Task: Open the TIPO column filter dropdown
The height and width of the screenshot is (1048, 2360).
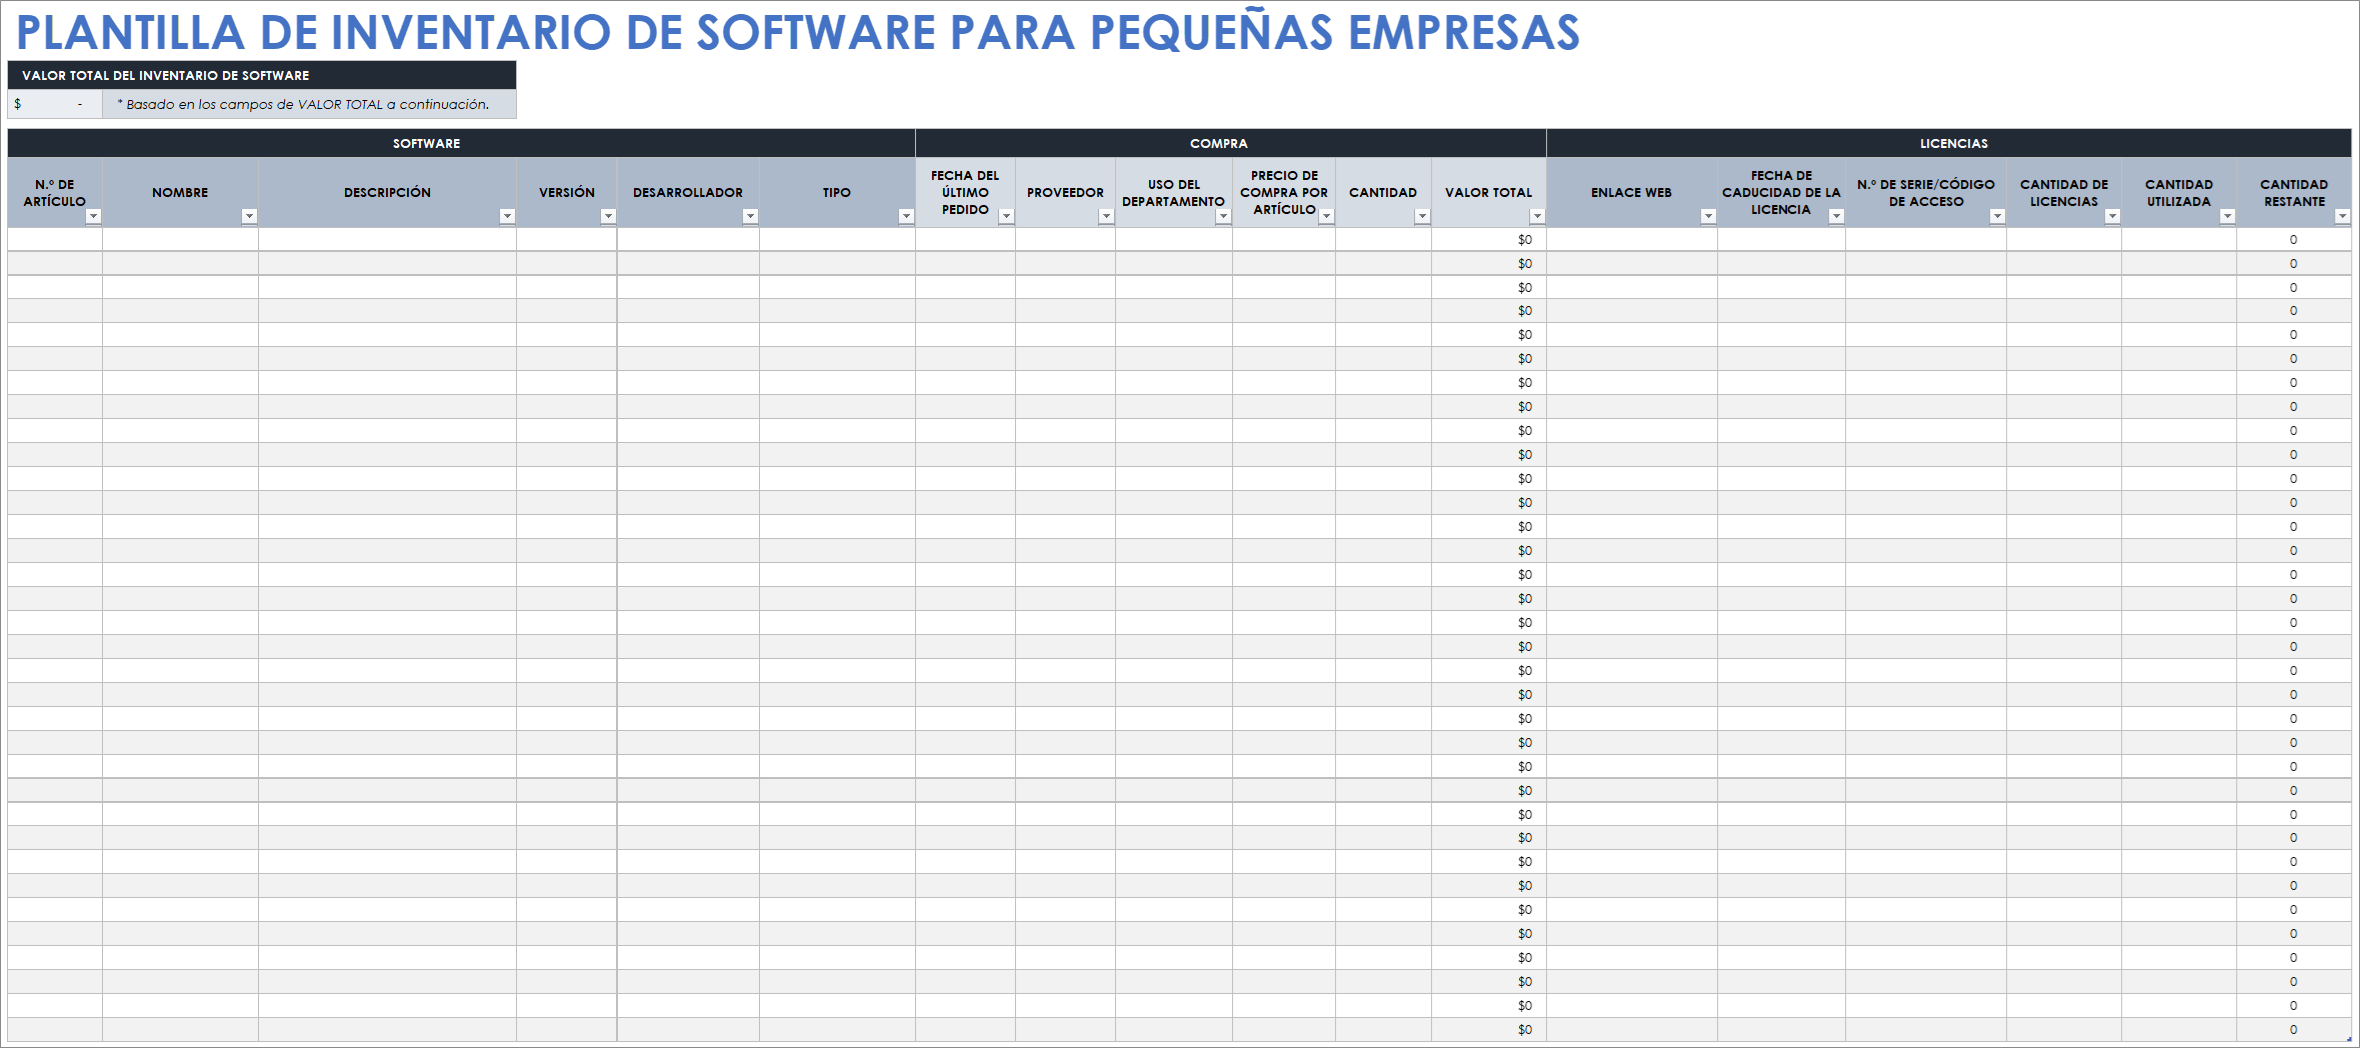Action: click(x=906, y=217)
